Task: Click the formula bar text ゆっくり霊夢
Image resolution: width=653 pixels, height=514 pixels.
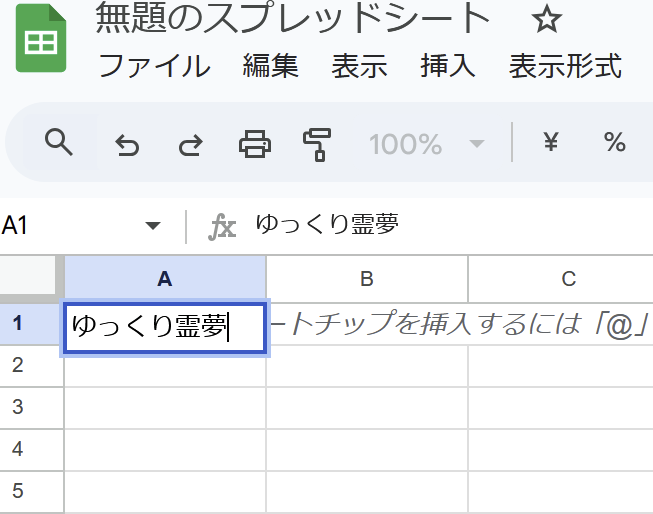Action: point(327,225)
